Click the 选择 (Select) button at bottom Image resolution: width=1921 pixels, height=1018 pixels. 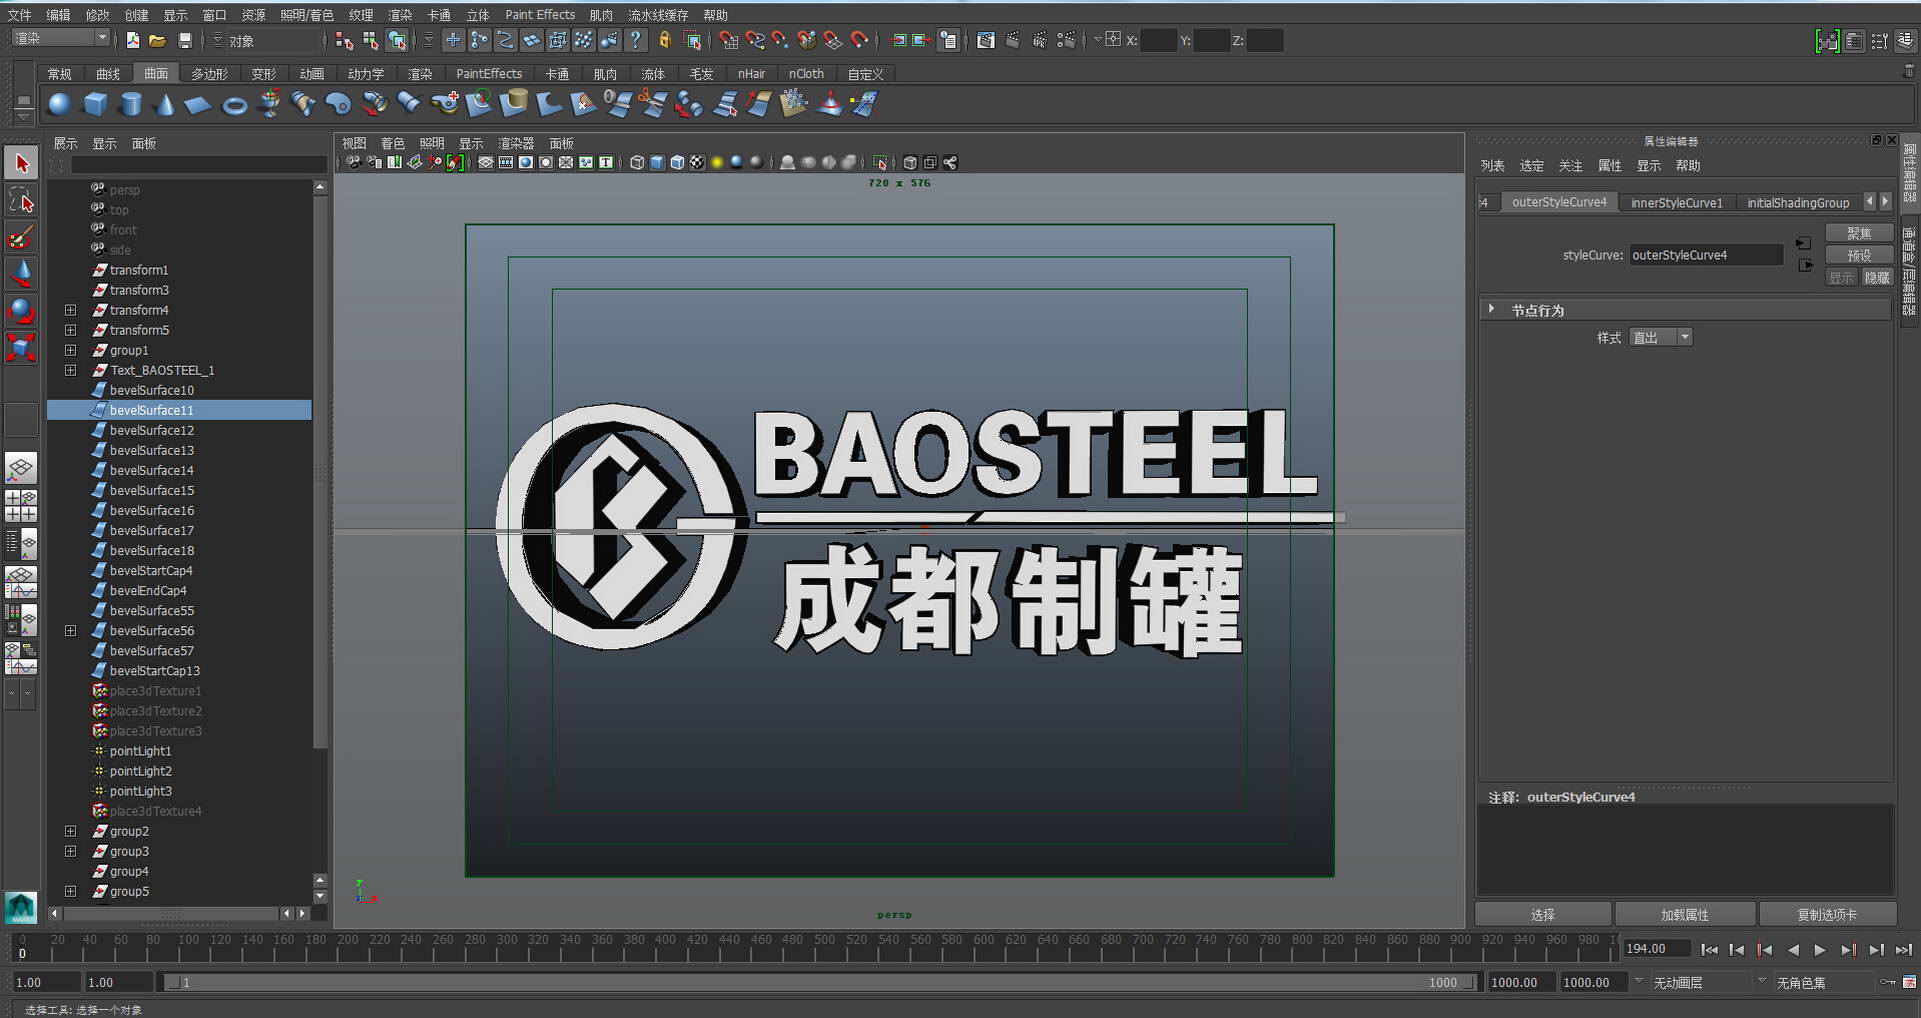pos(1542,915)
